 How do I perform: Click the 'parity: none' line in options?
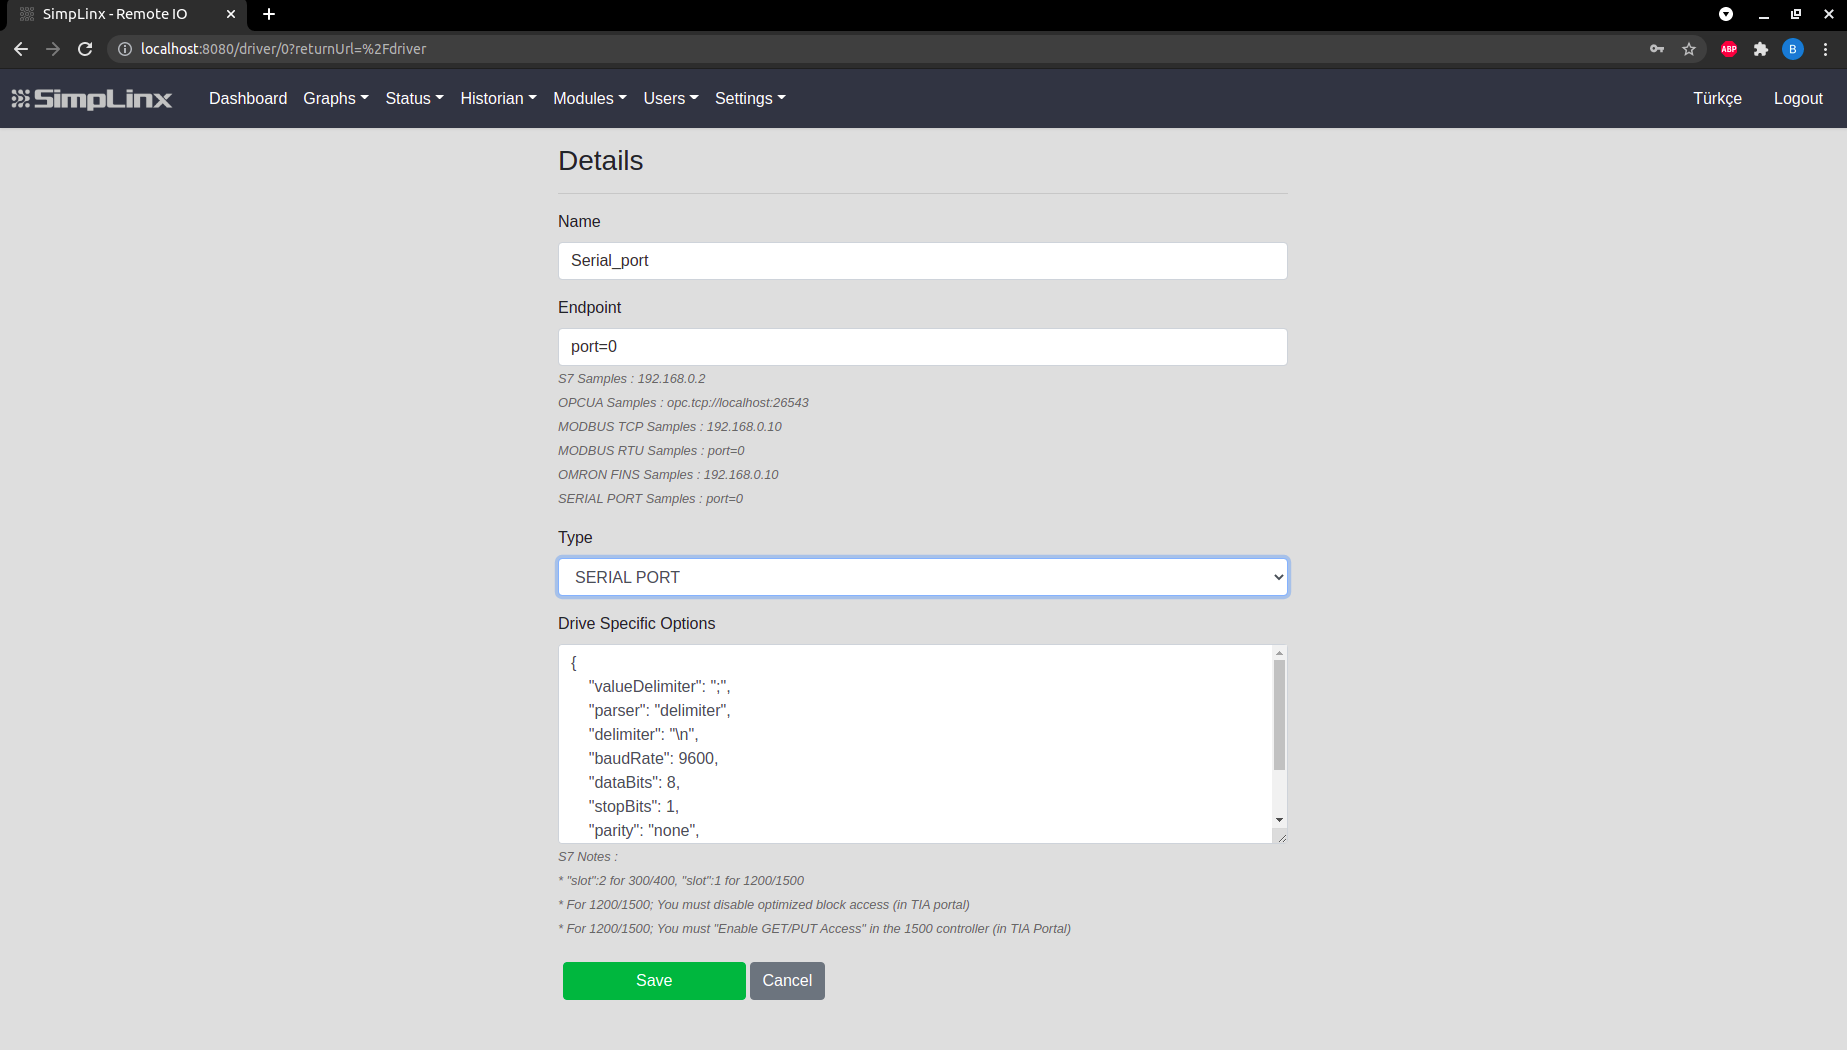pyautogui.click(x=643, y=831)
